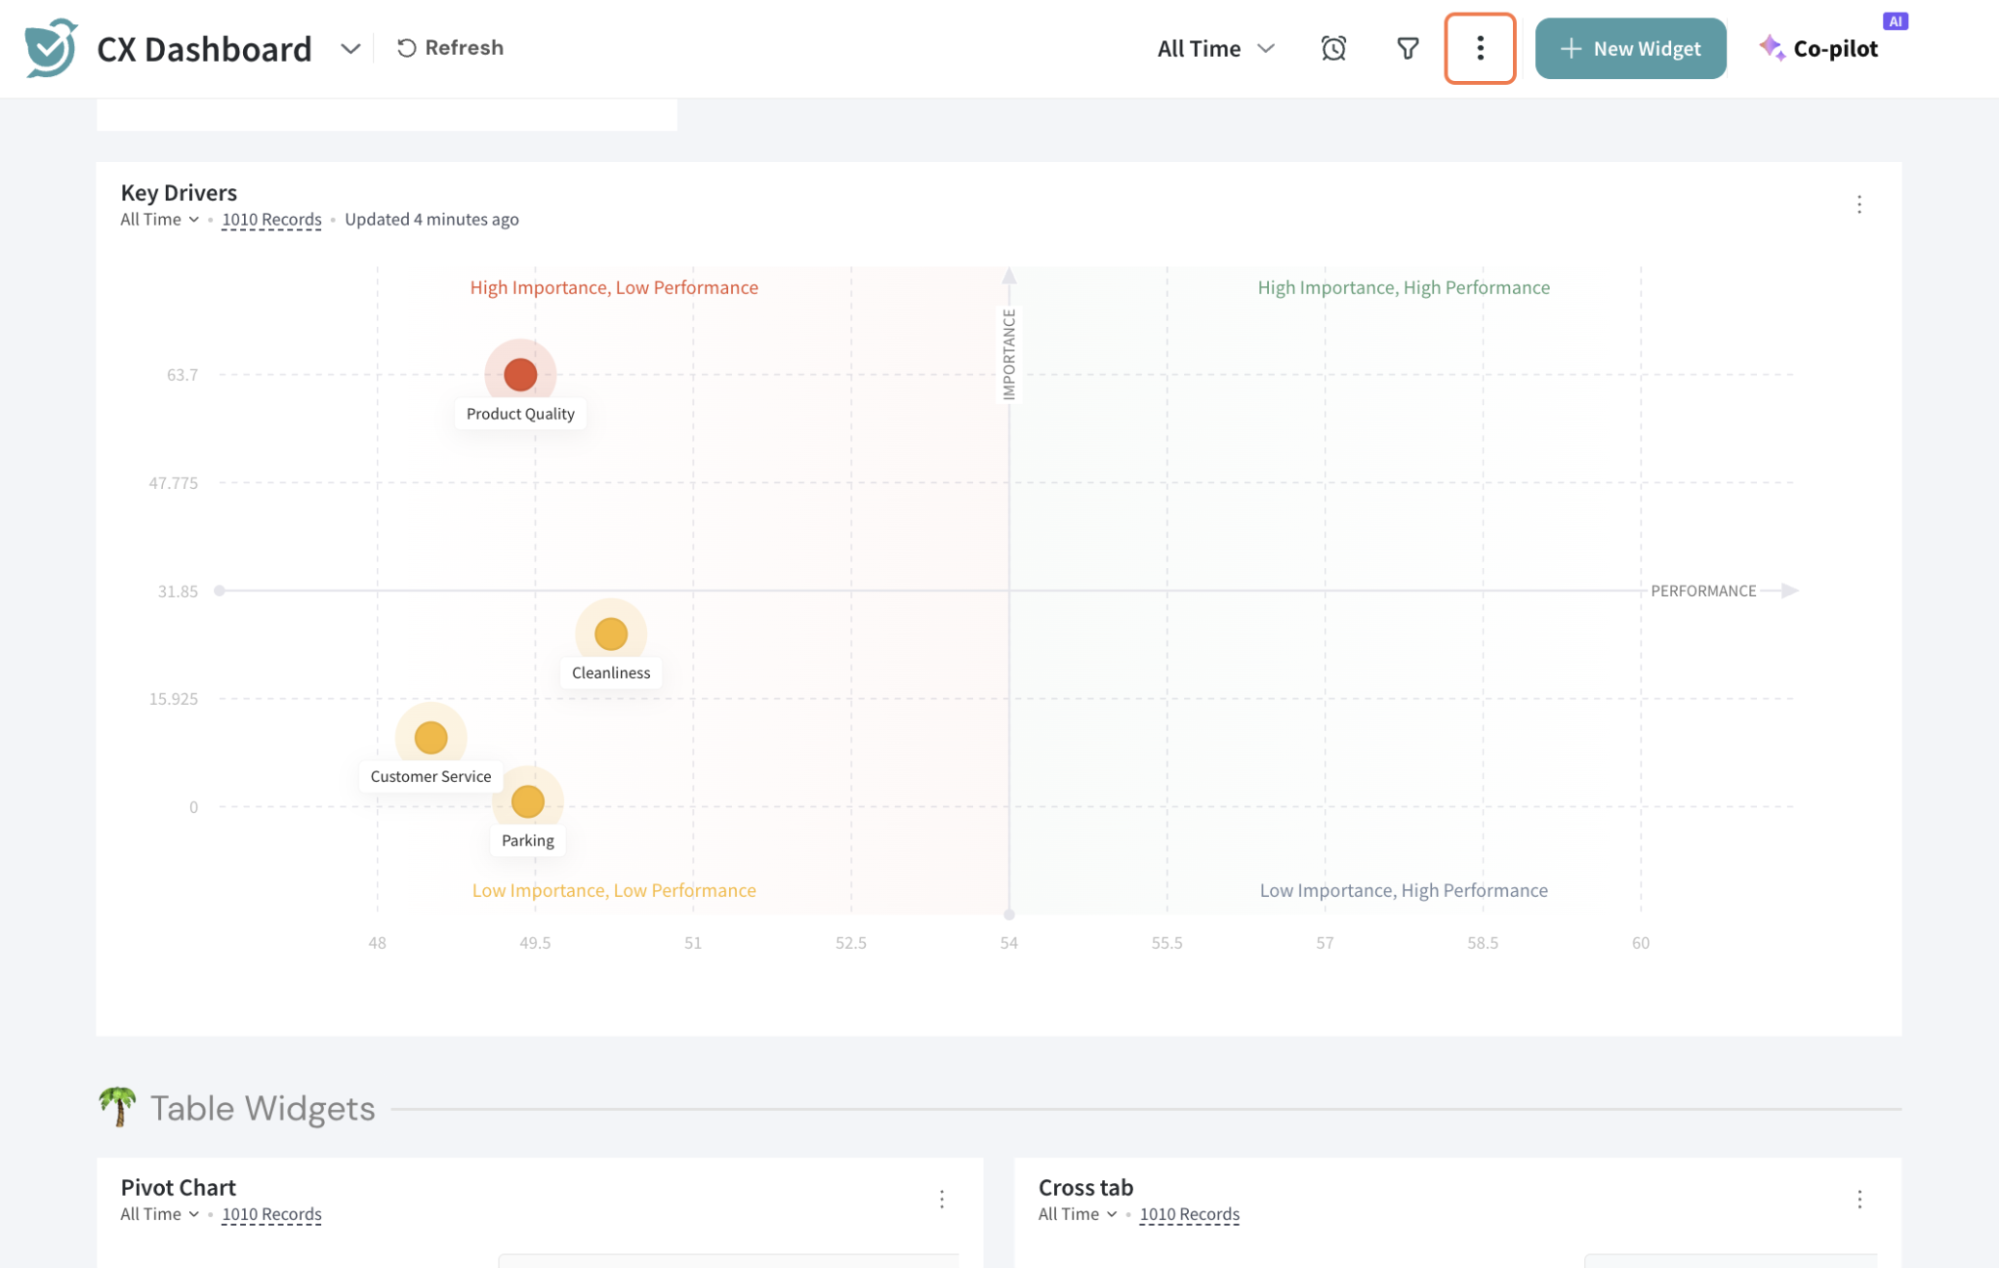Click the Customer Service data point

click(x=430, y=738)
